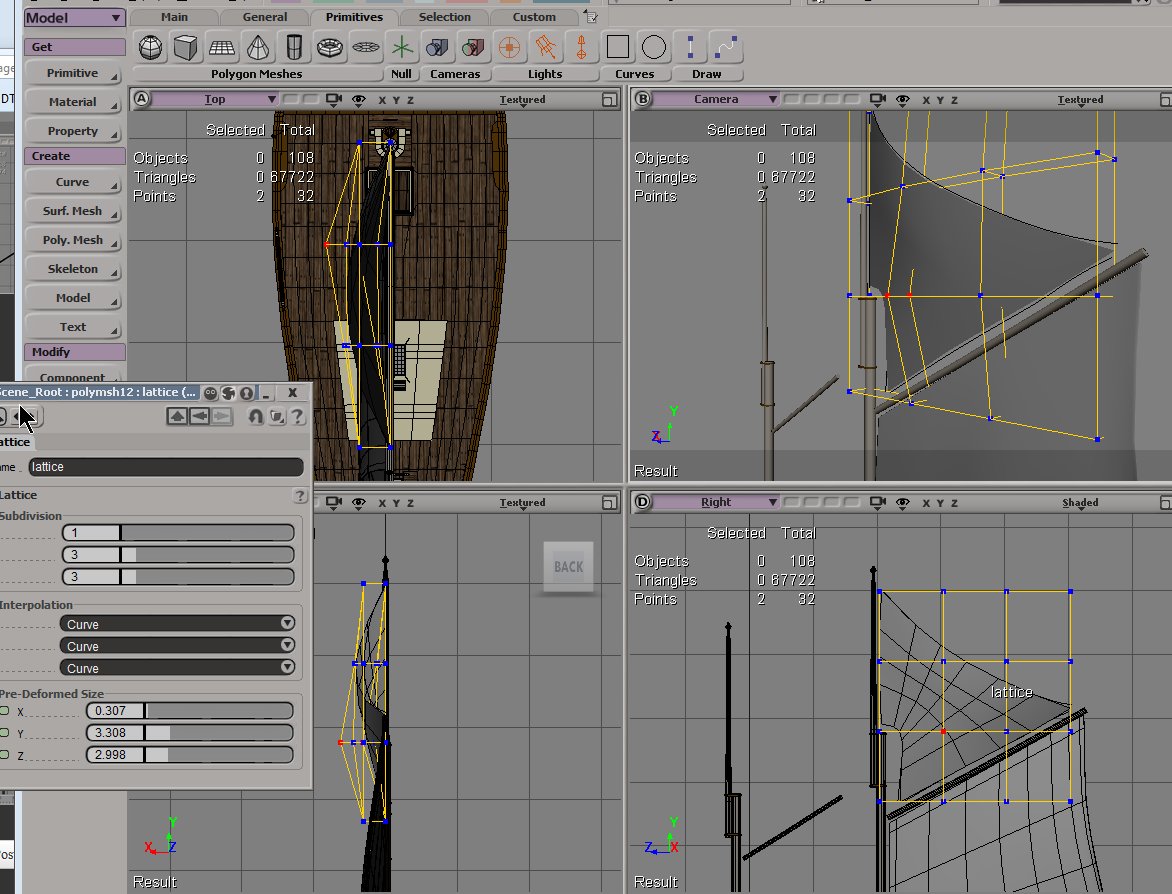Add a cone polygon mesh
This screenshot has width=1172, height=894.
(x=258, y=47)
